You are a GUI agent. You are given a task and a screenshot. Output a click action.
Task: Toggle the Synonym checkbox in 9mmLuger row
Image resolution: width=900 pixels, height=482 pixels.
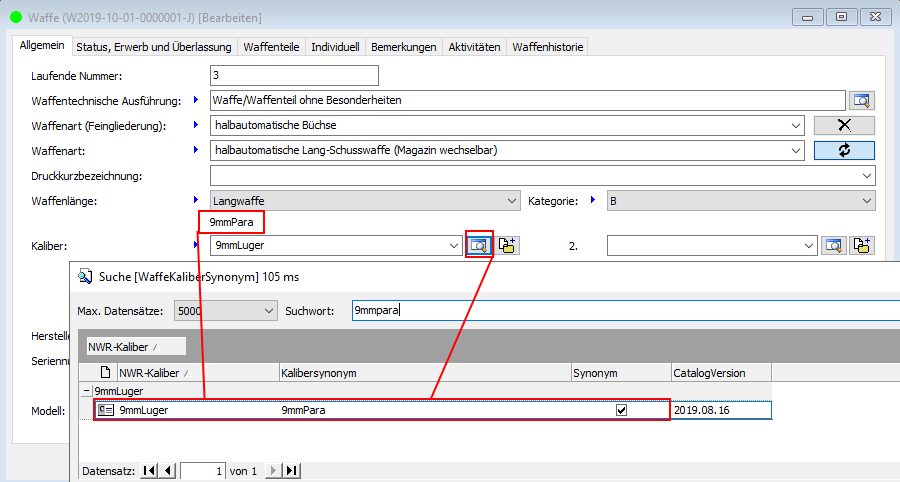click(621, 410)
